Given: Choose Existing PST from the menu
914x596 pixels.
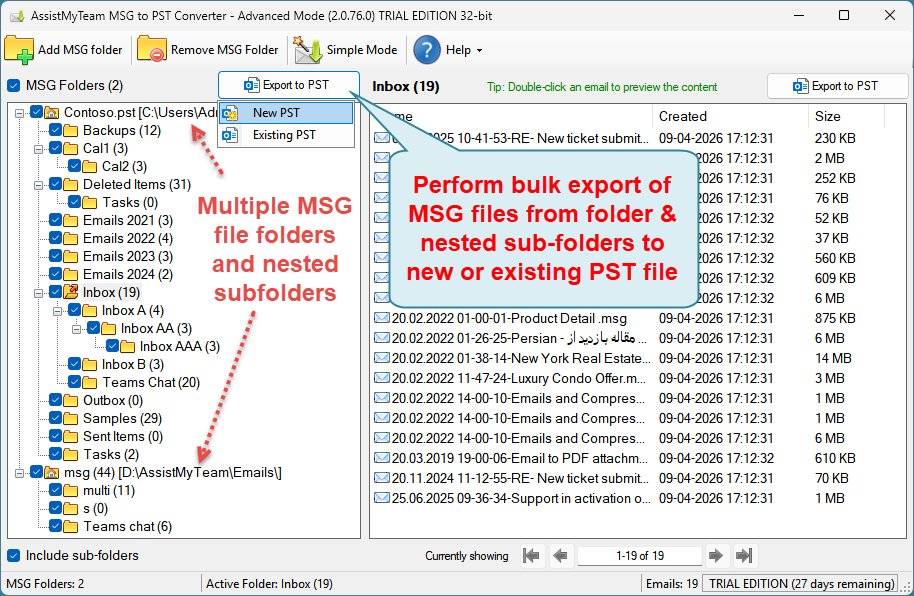Looking at the screenshot, I should 284,135.
